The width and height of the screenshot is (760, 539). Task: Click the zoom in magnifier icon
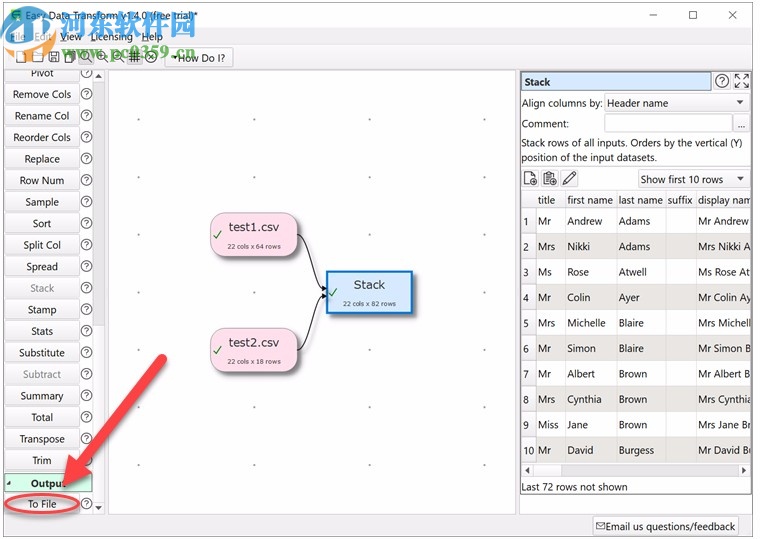coord(102,57)
